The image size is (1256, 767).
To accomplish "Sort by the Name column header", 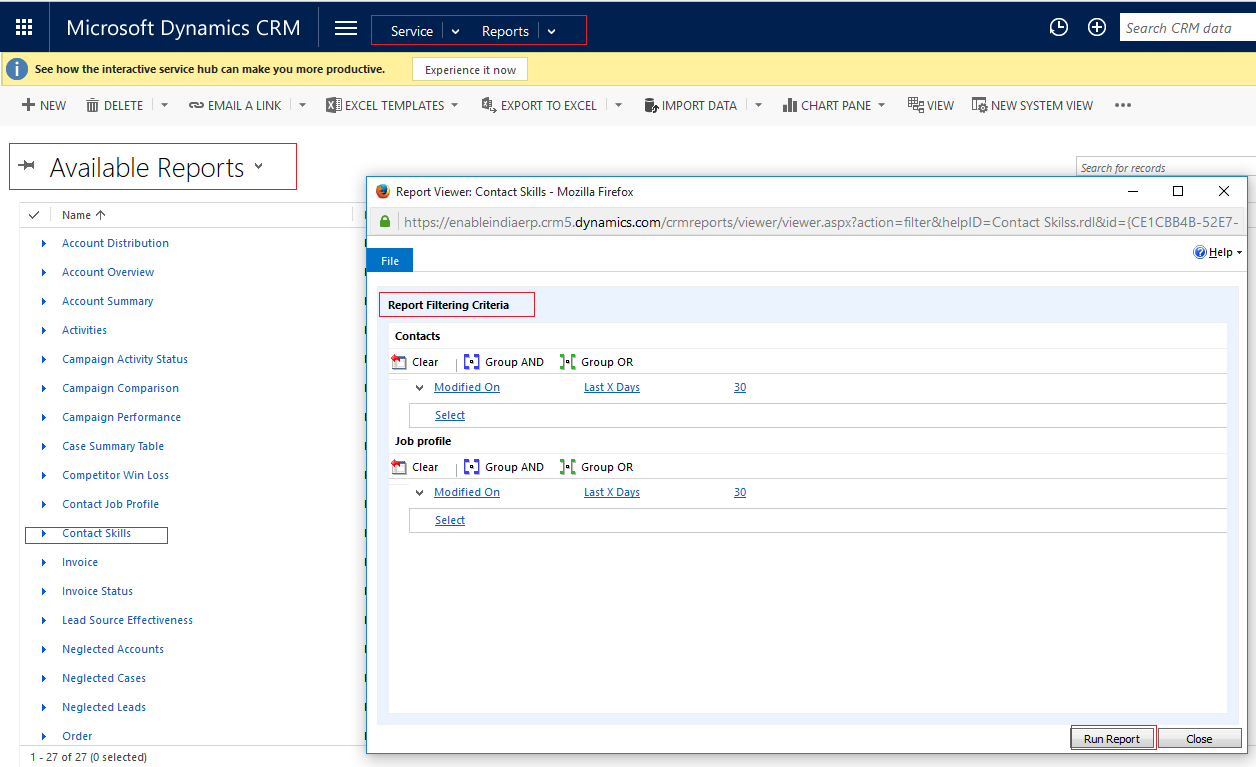I will pos(84,215).
